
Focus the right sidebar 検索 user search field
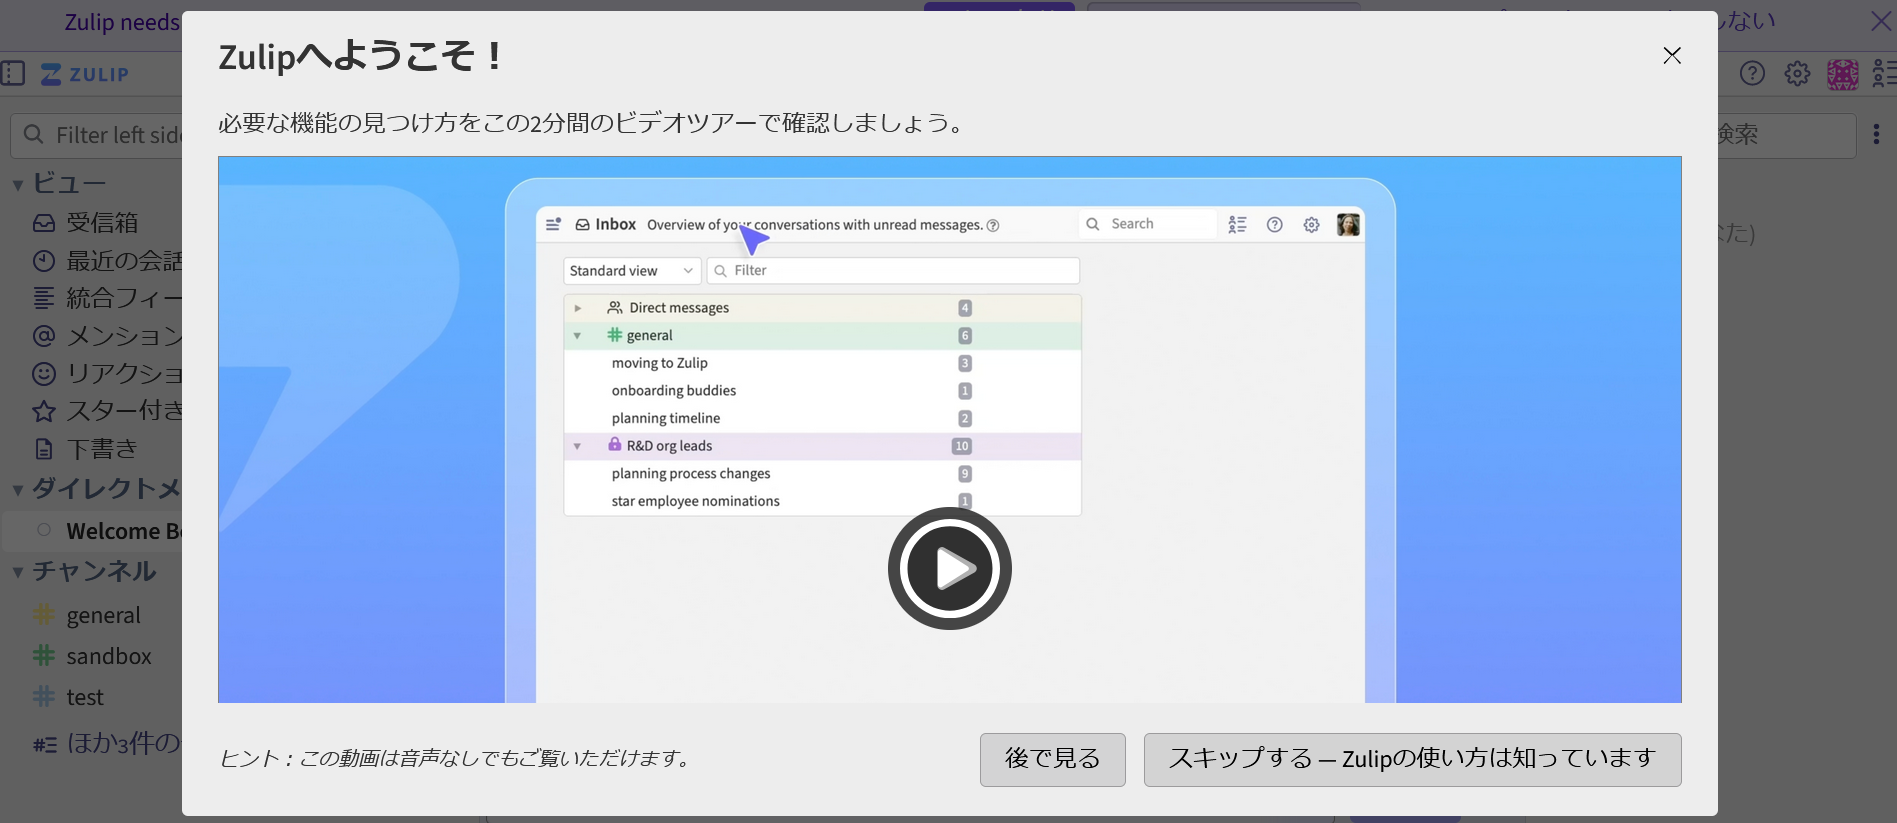click(1786, 135)
